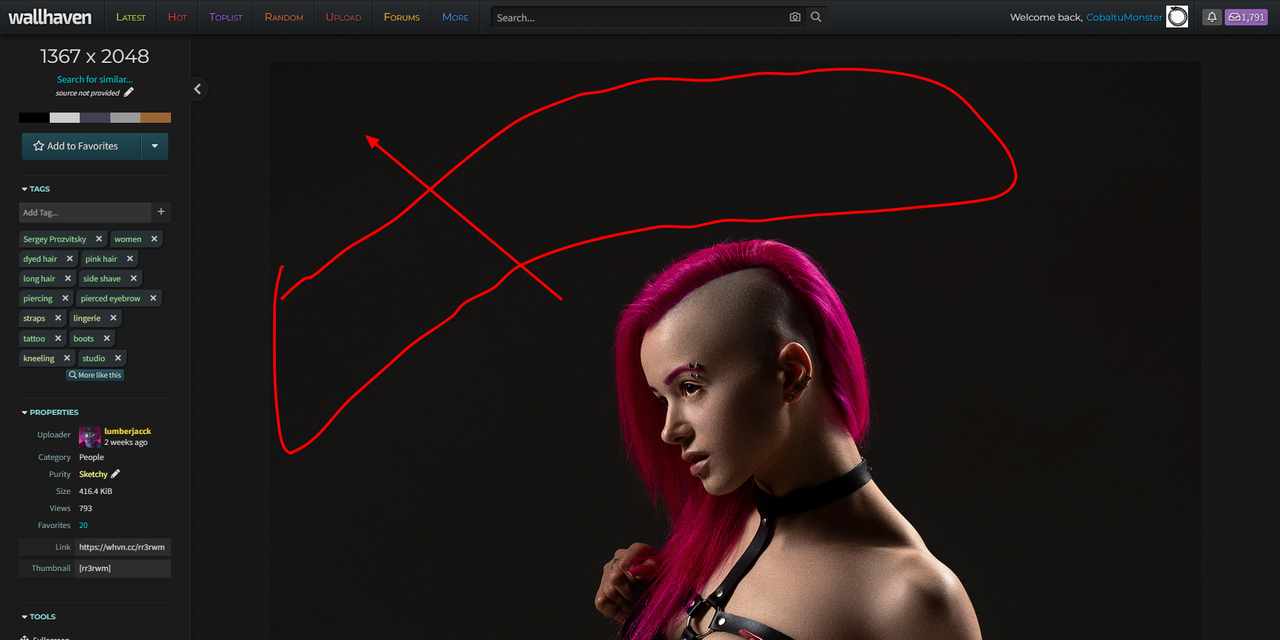Click the magnifier search button

point(816,17)
